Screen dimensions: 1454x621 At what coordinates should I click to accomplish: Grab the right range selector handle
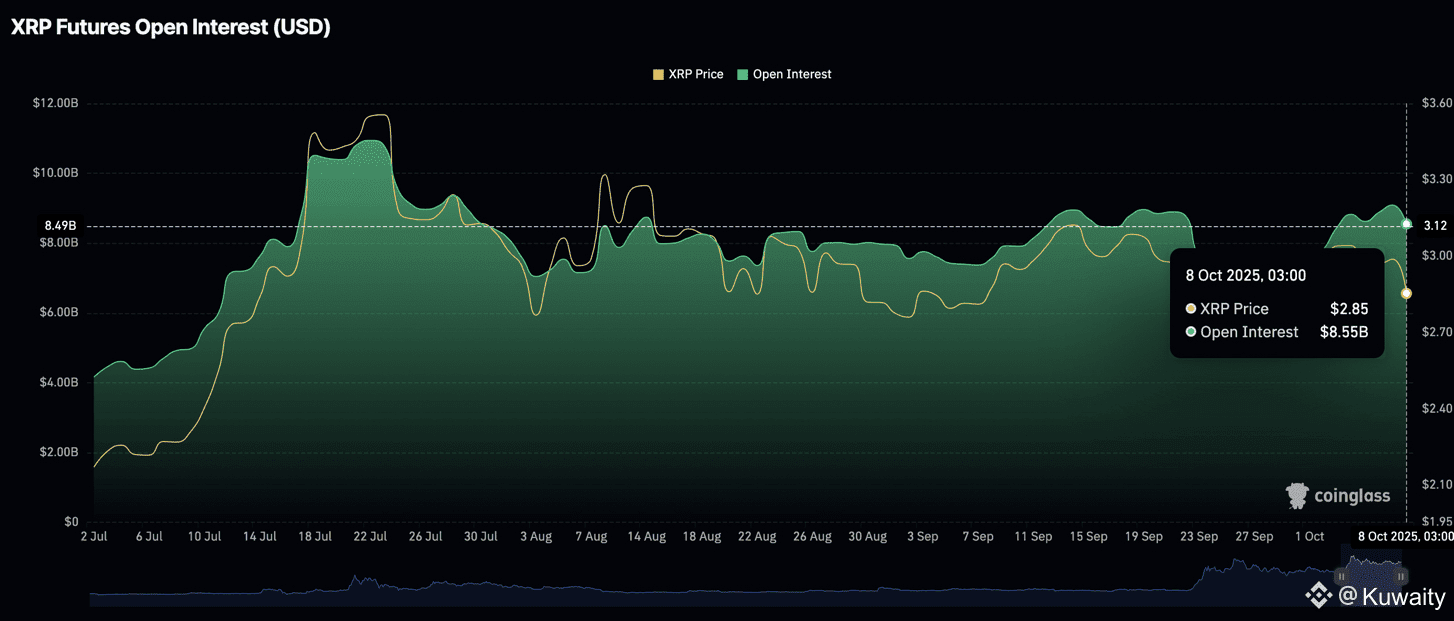coord(1401,577)
